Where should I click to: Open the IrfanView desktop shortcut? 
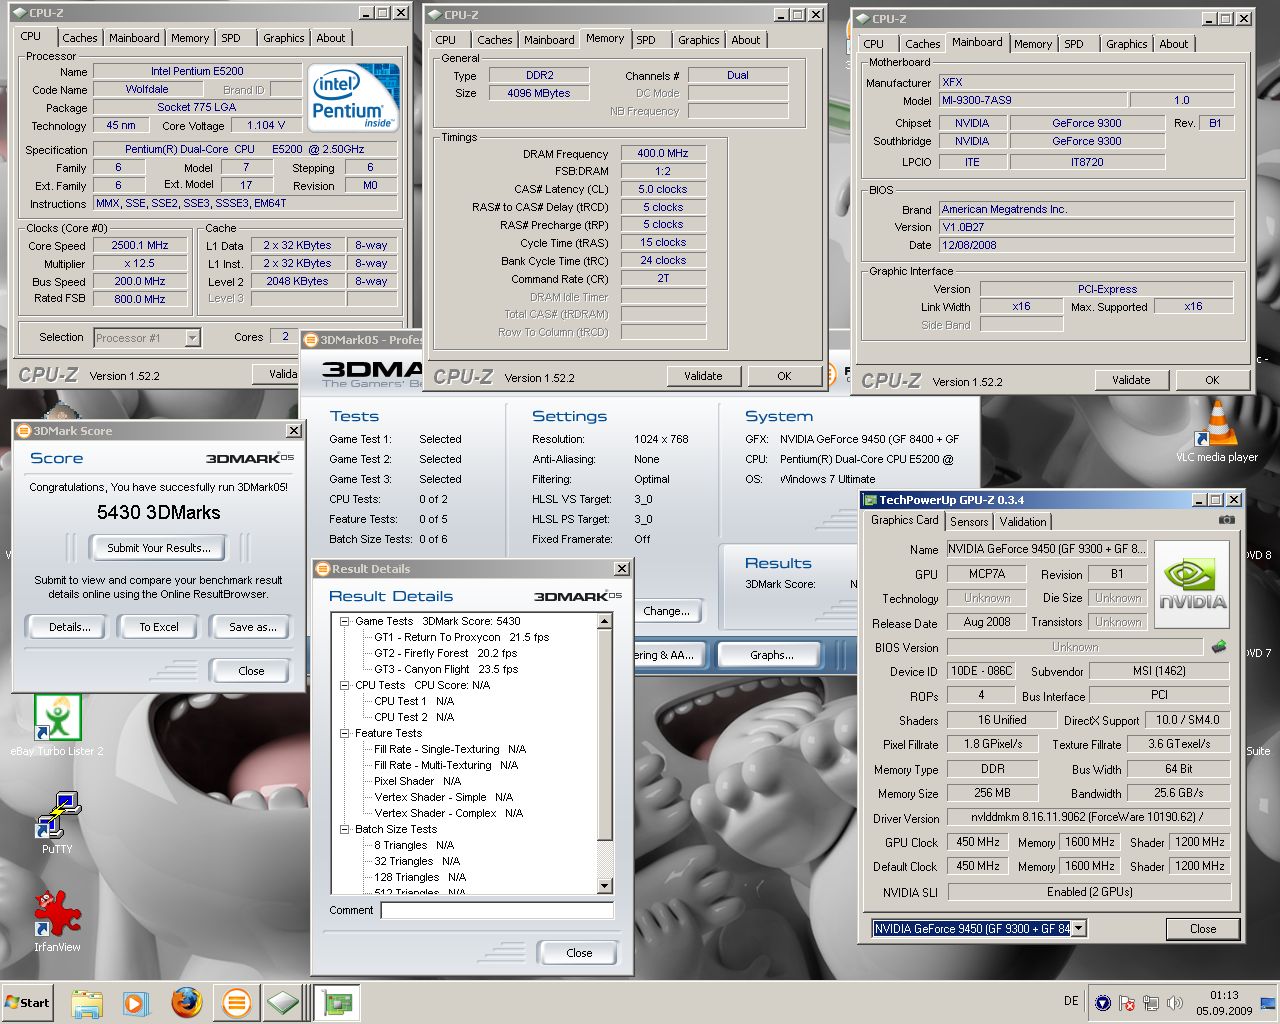tap(57, 920)
